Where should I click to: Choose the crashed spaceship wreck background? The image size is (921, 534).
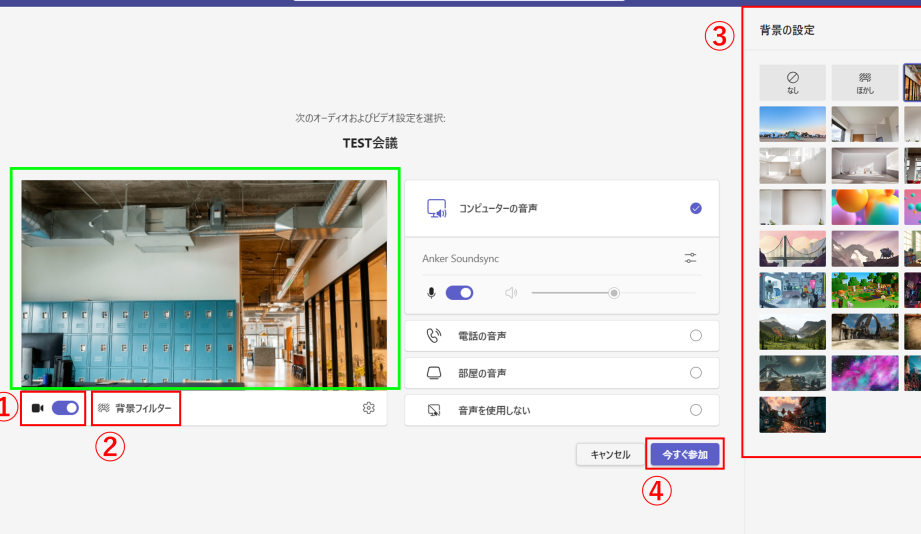point(865,331)
